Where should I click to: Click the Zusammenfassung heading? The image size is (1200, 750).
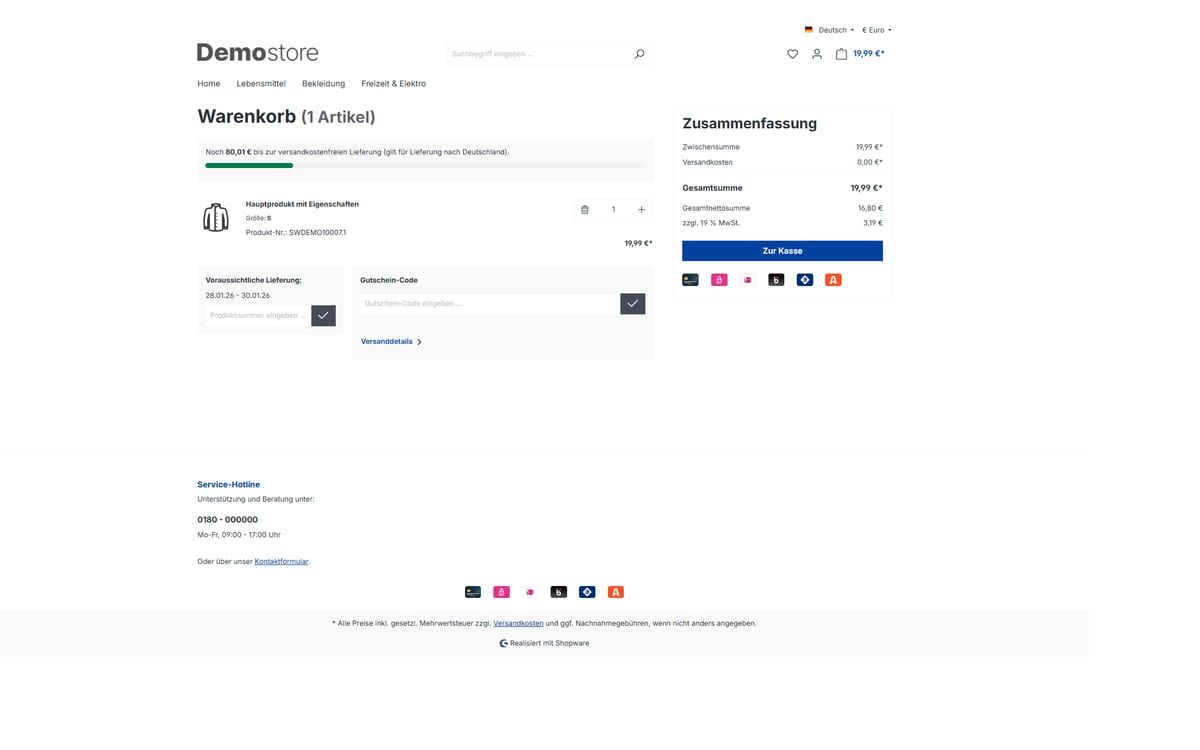tap(750, 124)
